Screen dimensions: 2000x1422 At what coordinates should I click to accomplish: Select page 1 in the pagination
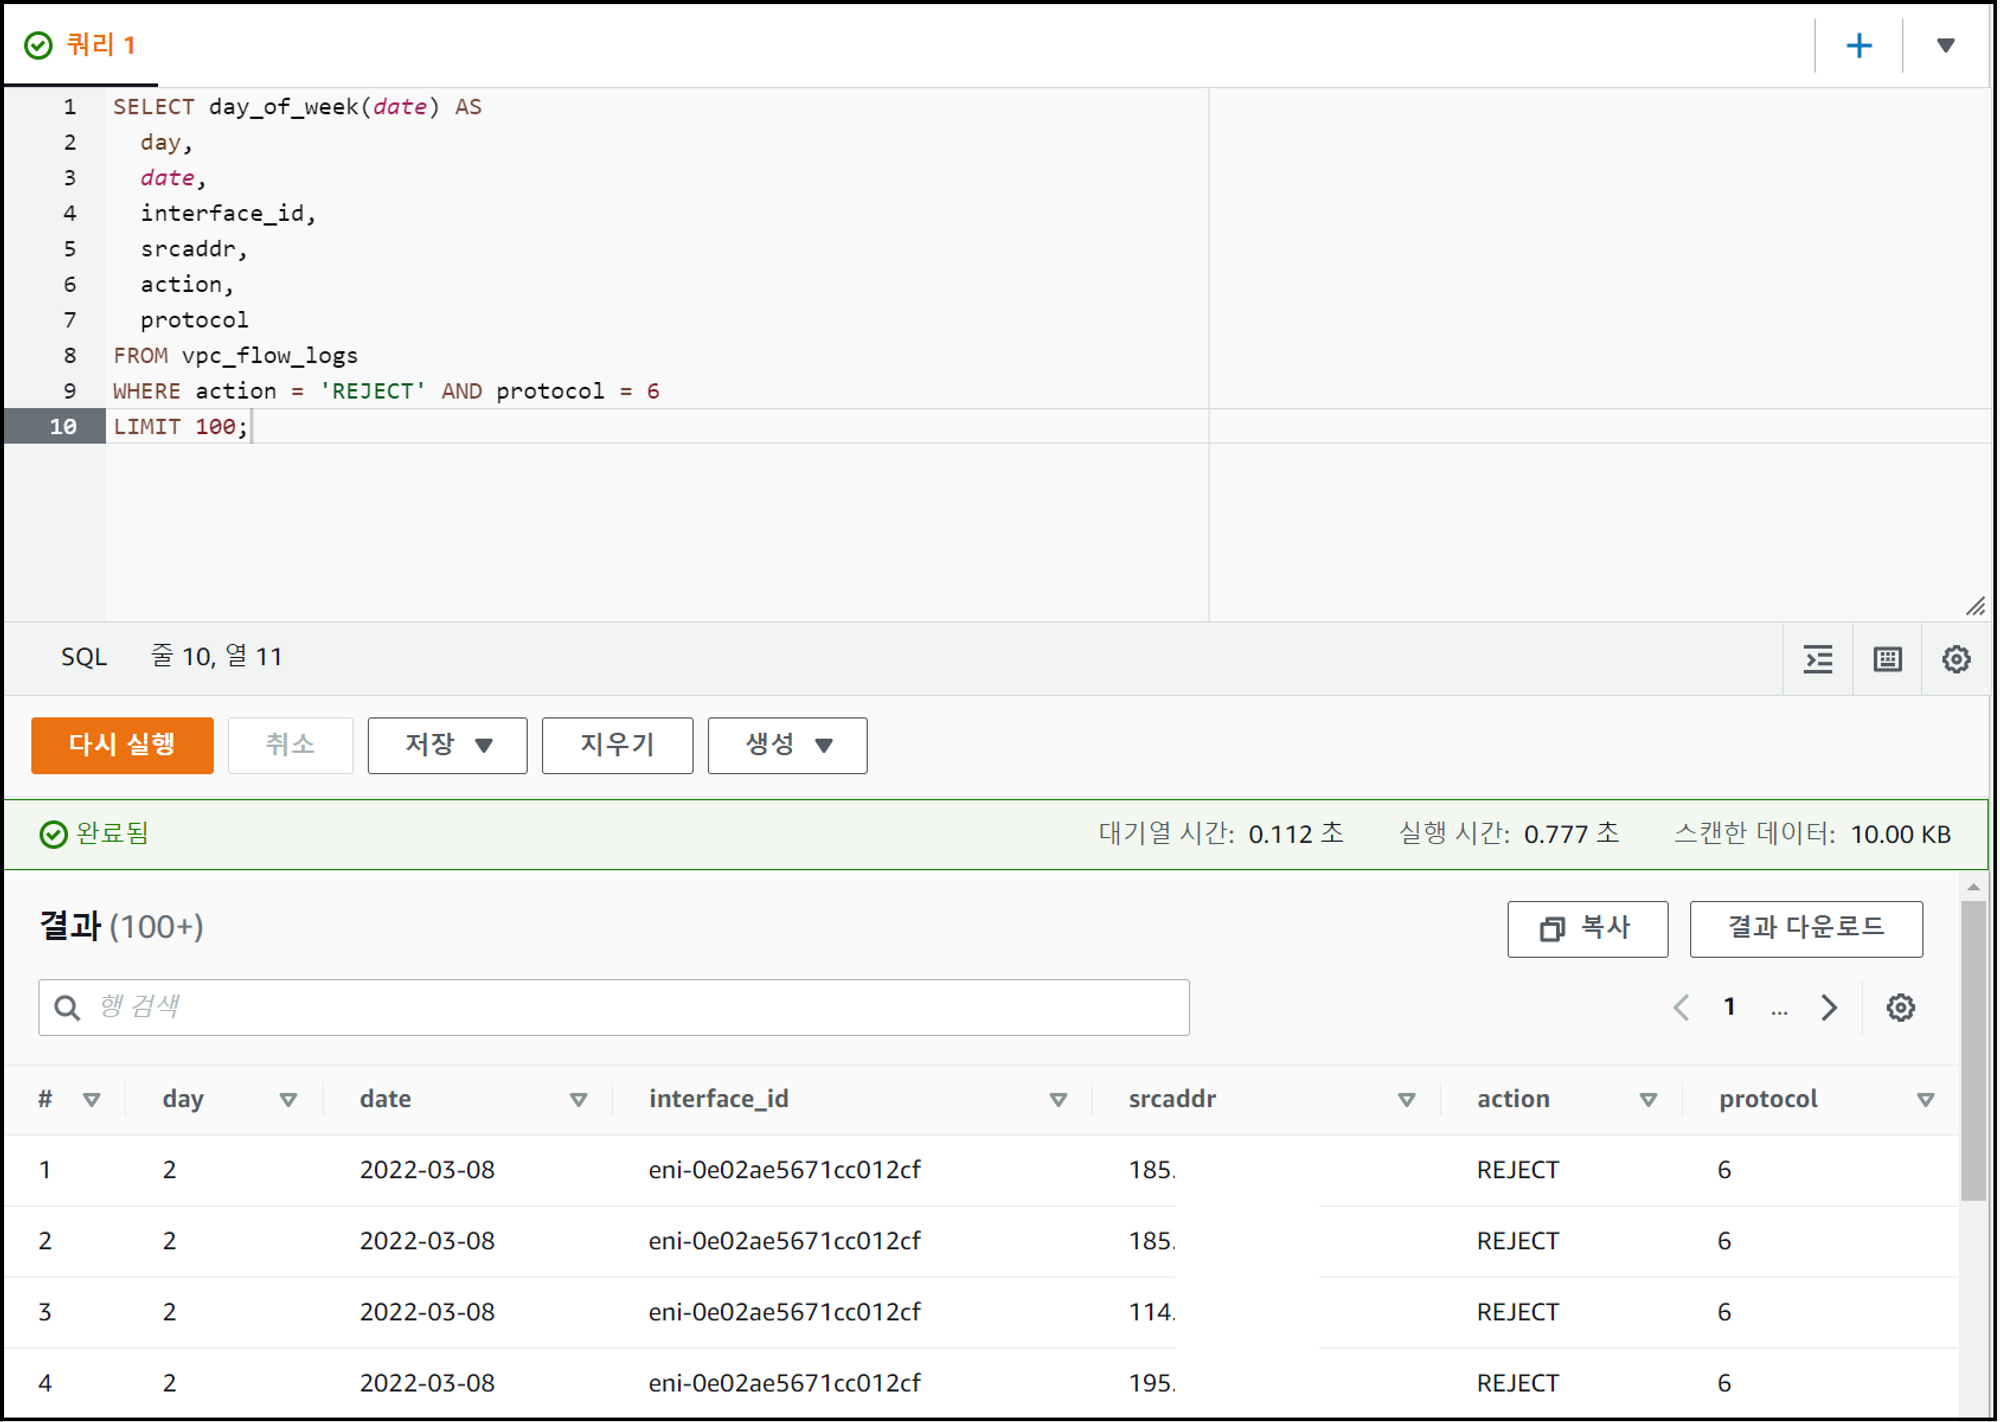coord(1729,1007)
